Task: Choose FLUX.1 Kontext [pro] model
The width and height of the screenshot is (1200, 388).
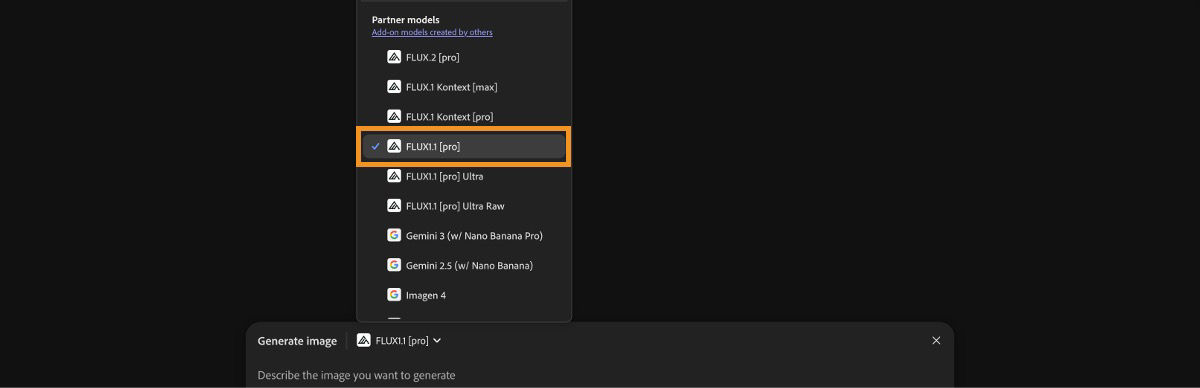Action: pos(464,117)
